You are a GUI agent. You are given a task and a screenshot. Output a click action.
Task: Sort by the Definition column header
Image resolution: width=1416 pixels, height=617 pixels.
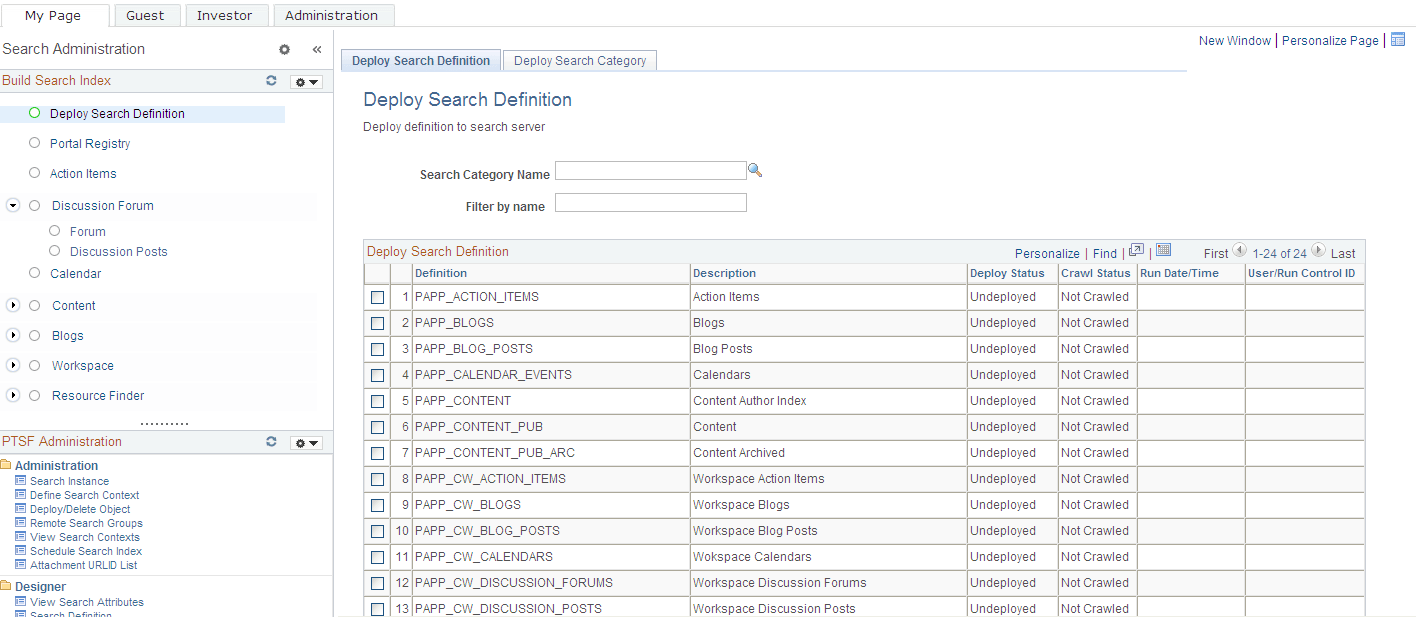(x=441, y=273)
